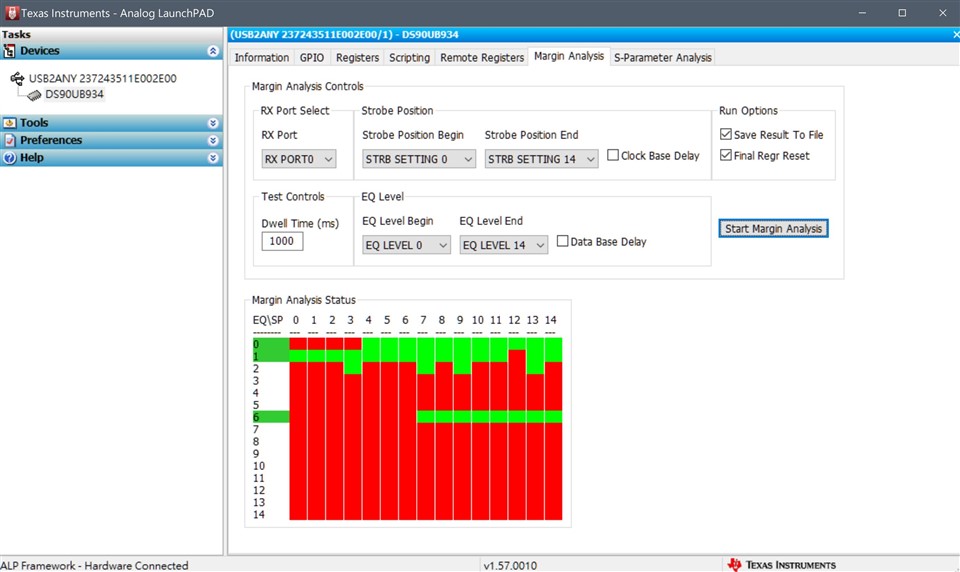Click the Devices panel icon

[x=9, y=51]
